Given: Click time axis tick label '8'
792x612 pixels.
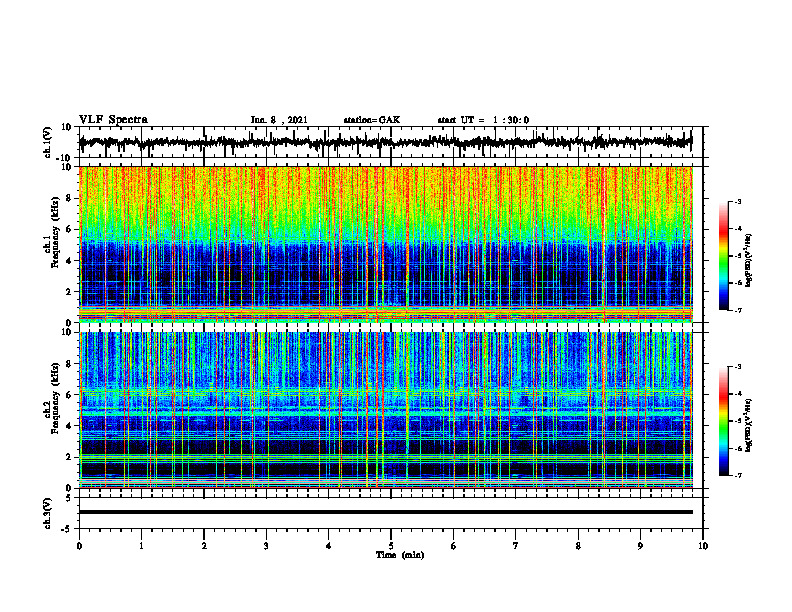Looking at the screenshot, I should coord(578,546).
